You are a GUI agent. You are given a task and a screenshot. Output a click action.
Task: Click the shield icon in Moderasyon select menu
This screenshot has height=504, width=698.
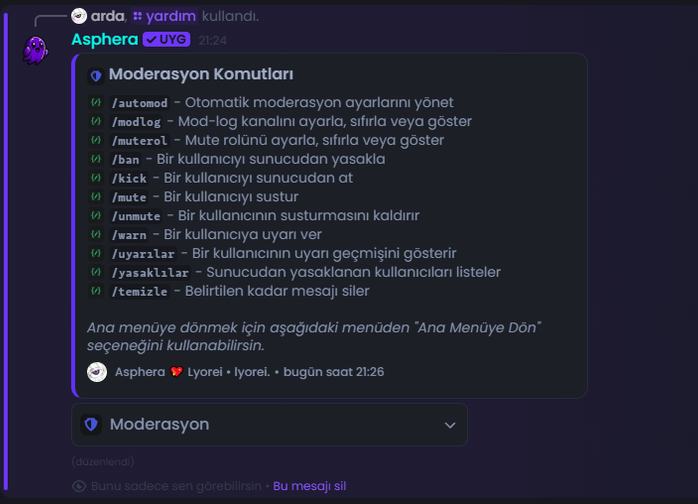(91, 424)
